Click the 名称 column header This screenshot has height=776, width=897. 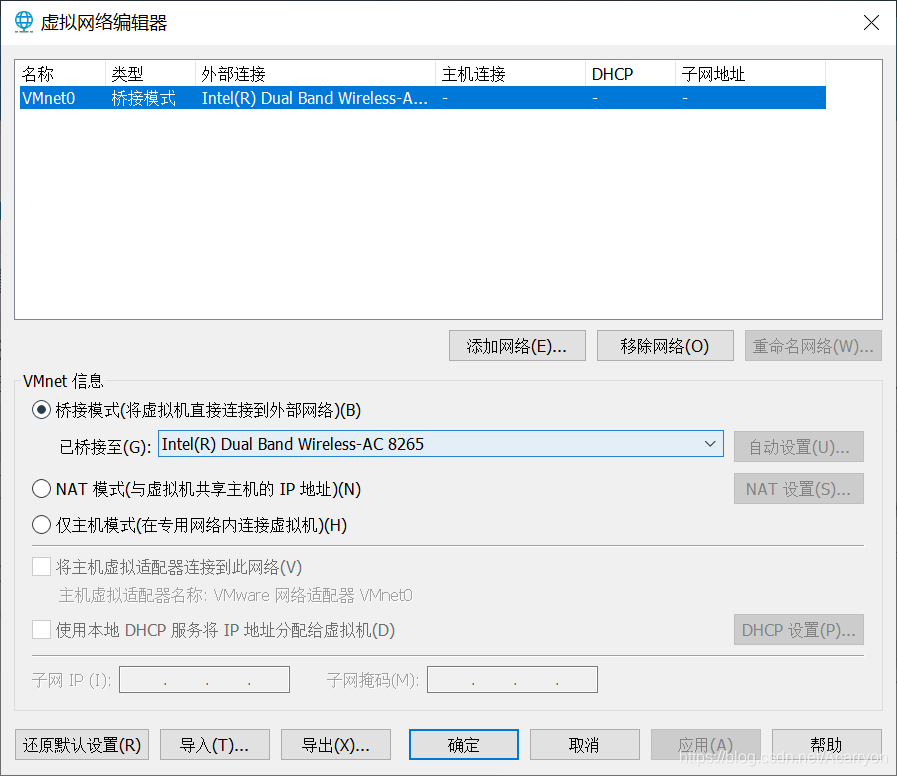(61, 74)
